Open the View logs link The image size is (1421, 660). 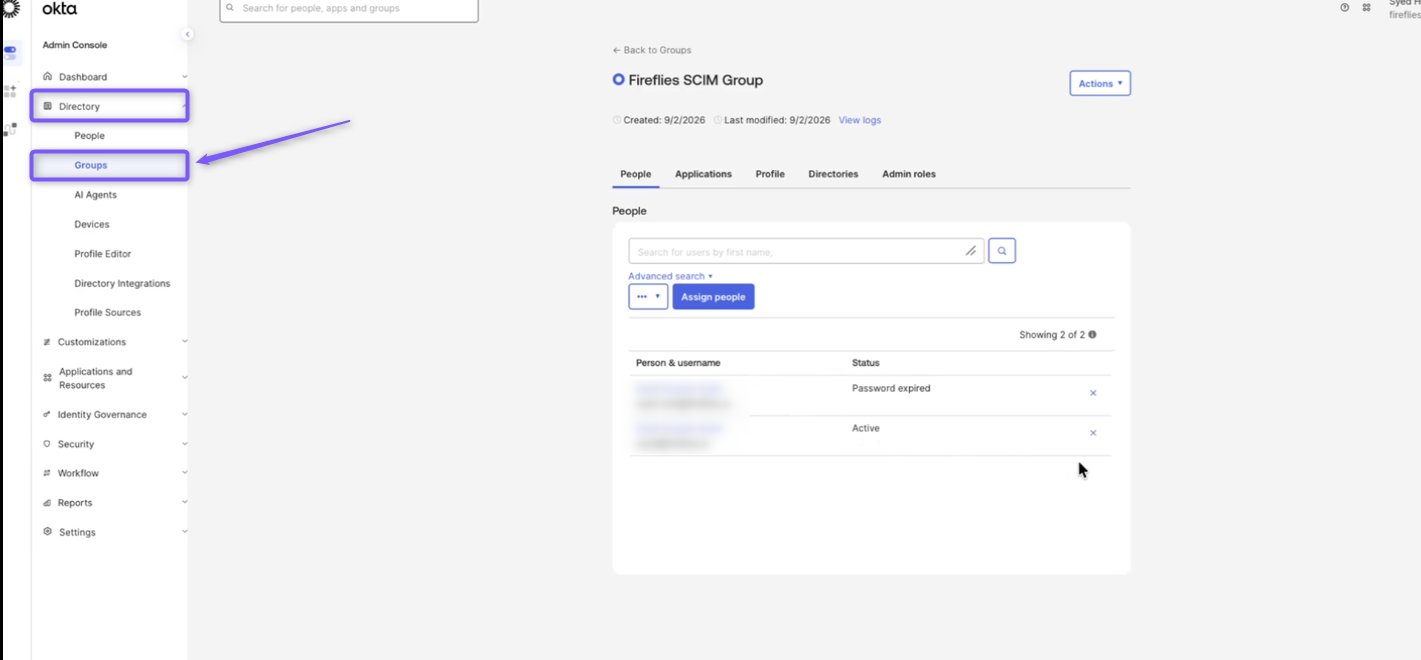click(860, 120)
